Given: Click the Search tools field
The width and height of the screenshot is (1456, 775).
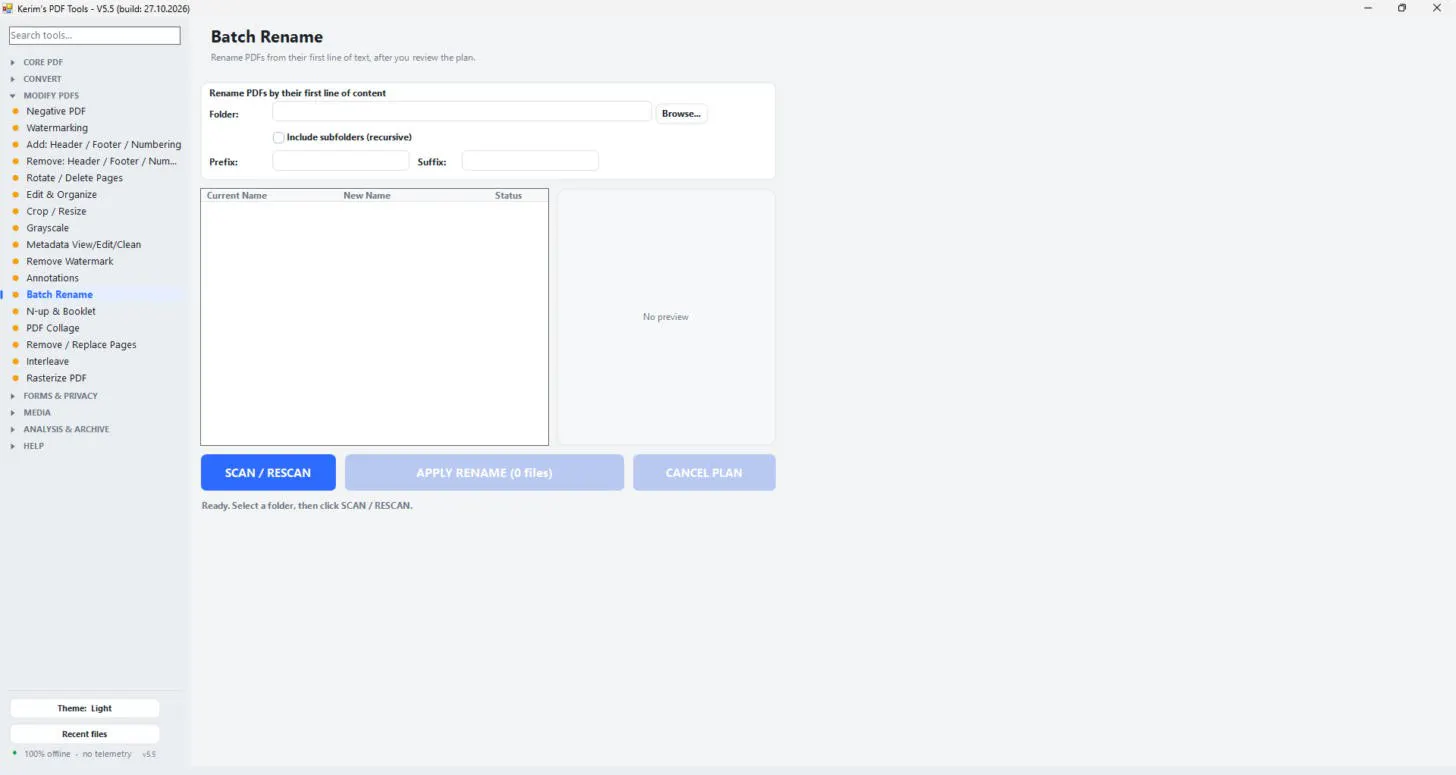Looking at the screenshot, I should 95,35.
